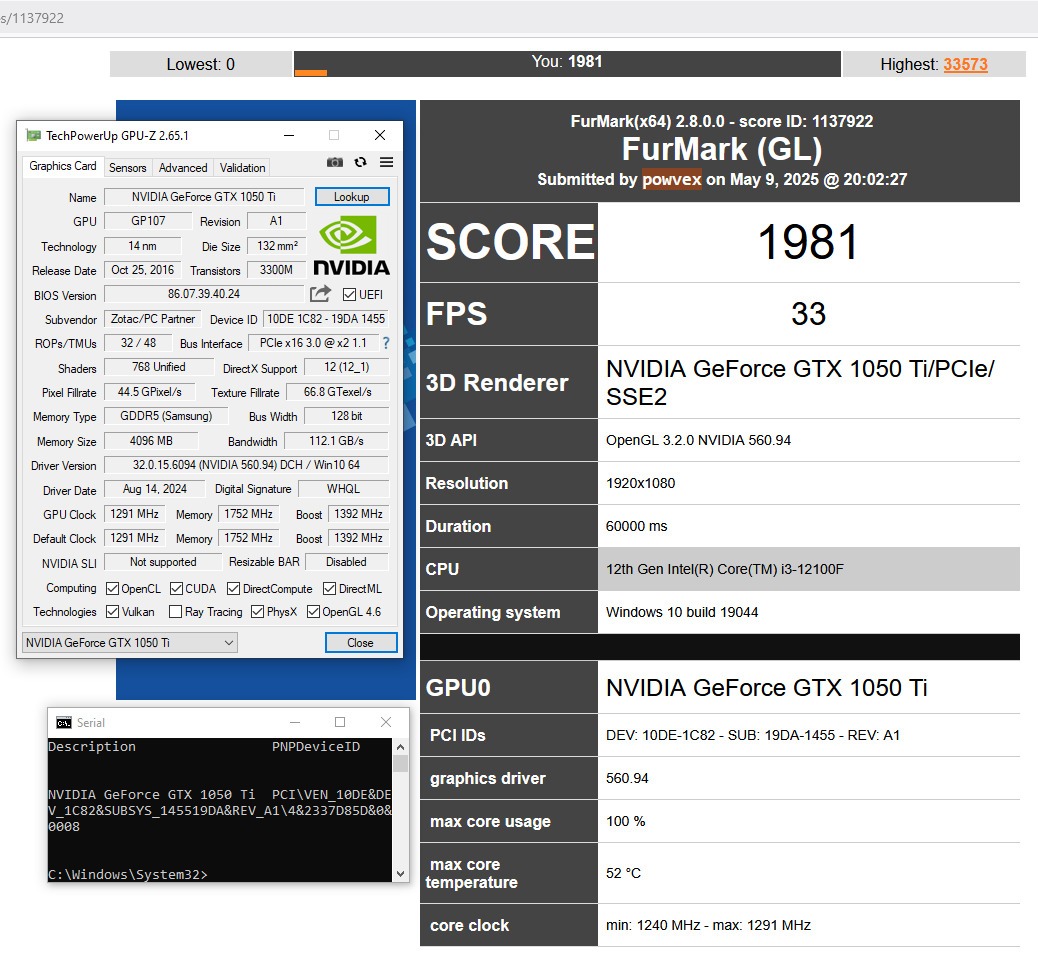
Task: Click the GPU-Z title bar app icon
Action: coord(33,136)
